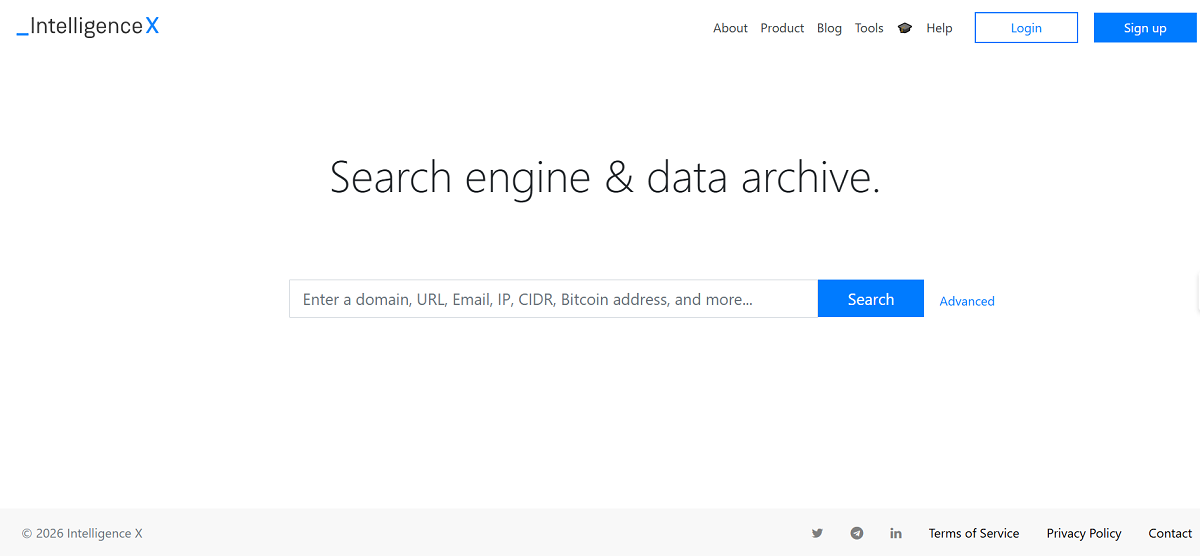1200x556 pixels.
Task: Open the LinkedIn icon in footer
Action: coord(896,533)
